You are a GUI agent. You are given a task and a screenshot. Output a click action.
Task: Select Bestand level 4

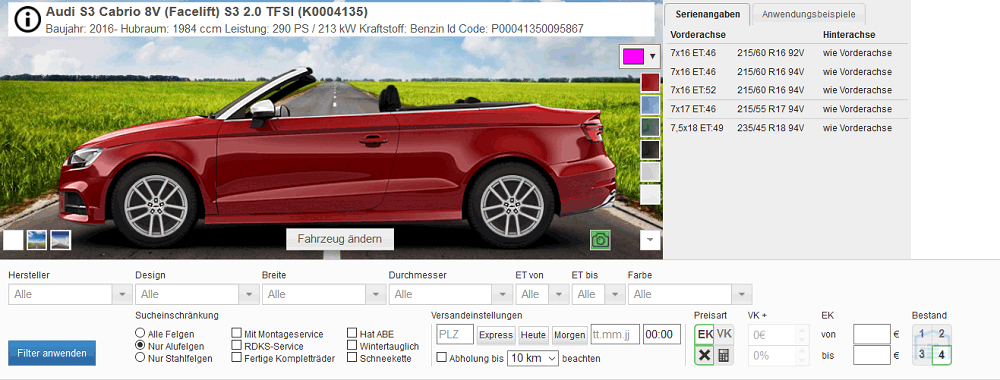[x=941, y=354]
